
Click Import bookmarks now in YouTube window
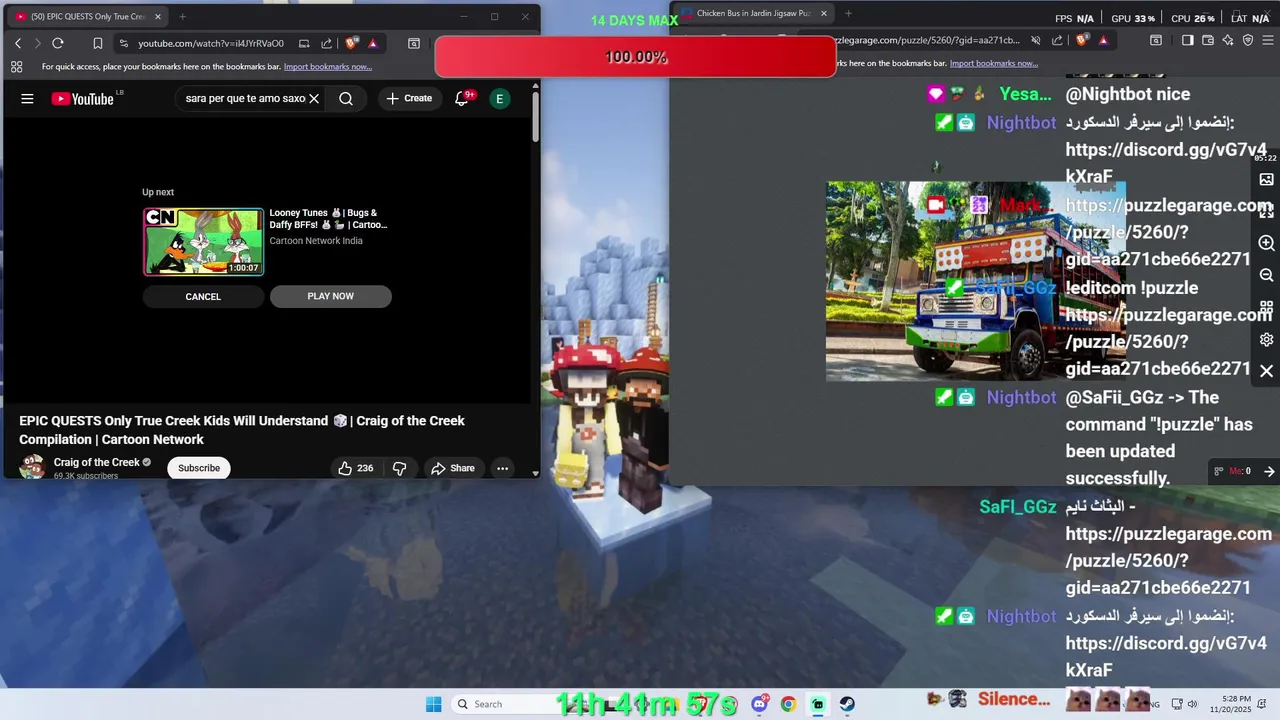coord(328,67)
